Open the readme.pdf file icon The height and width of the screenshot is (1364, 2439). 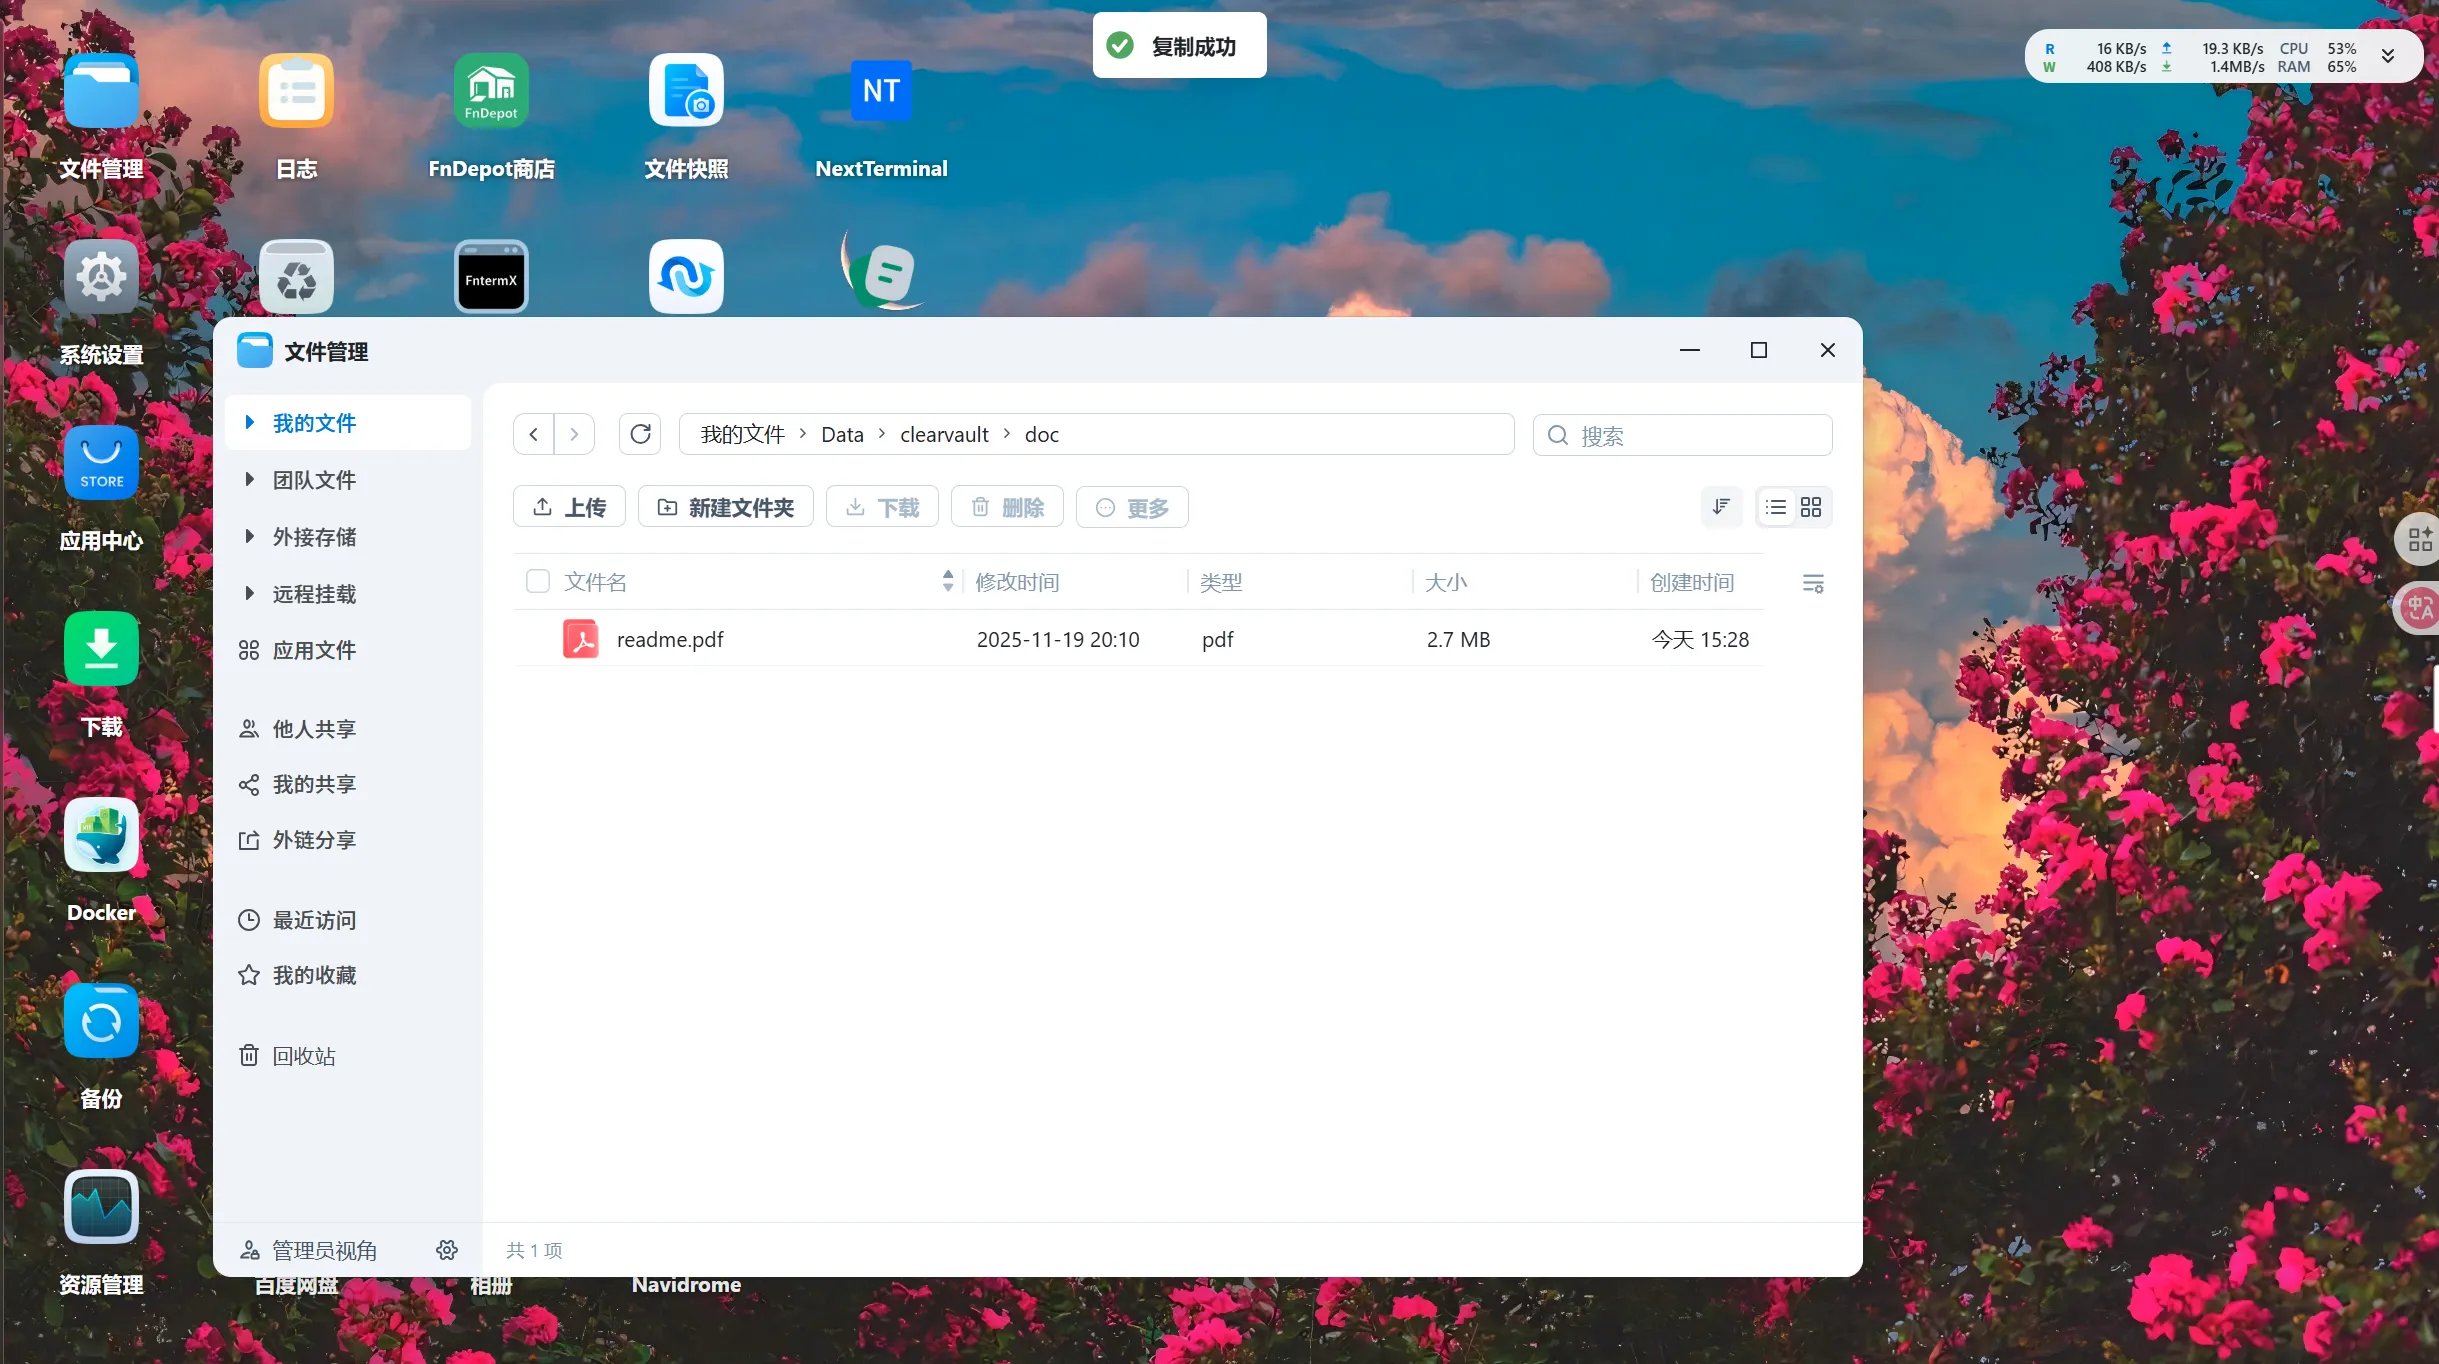tap(581, 639)
